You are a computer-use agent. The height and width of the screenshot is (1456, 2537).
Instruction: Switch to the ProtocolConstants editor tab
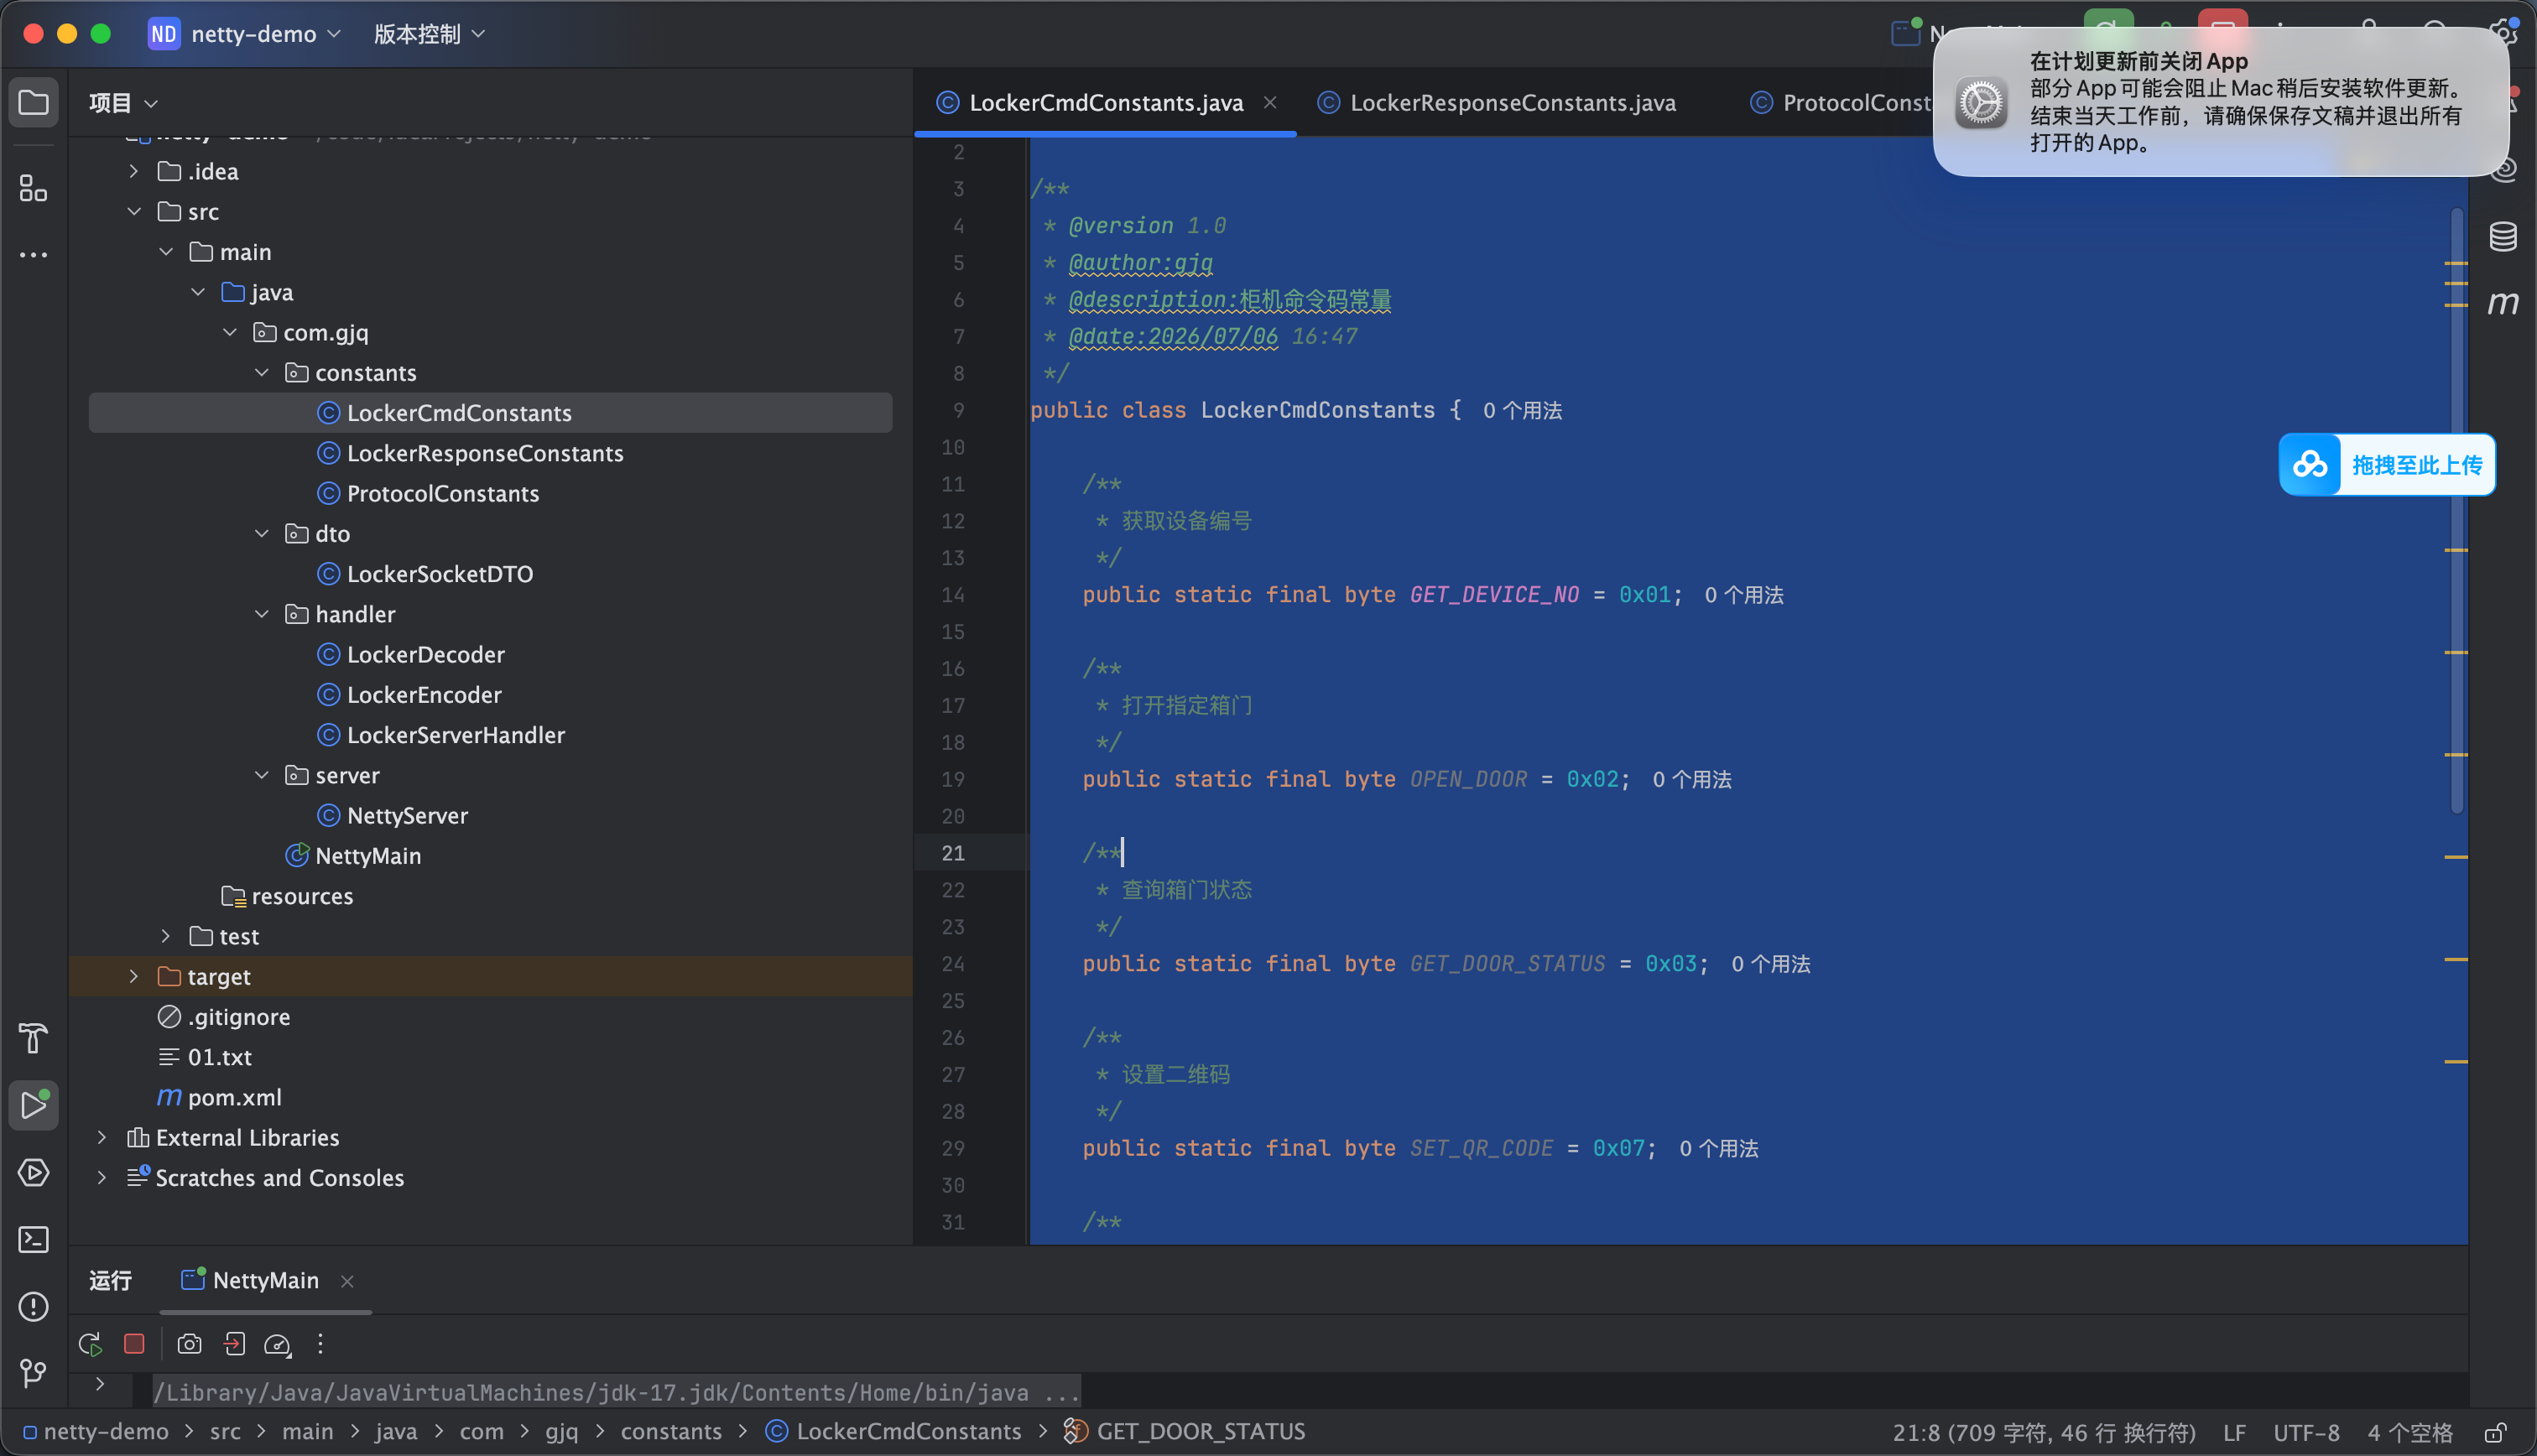(1842, 102)
